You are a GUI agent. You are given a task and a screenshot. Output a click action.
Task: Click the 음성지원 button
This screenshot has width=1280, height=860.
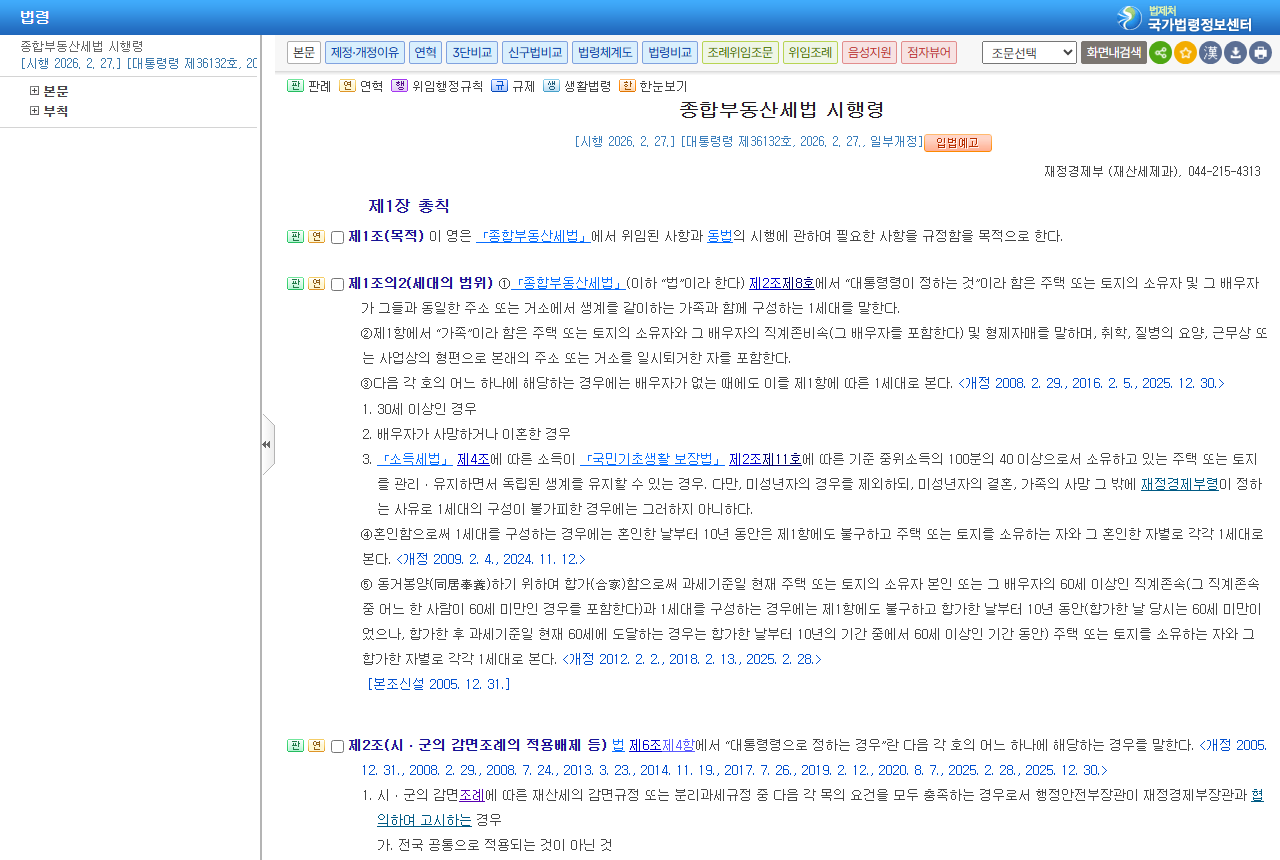tap(869, 52)
